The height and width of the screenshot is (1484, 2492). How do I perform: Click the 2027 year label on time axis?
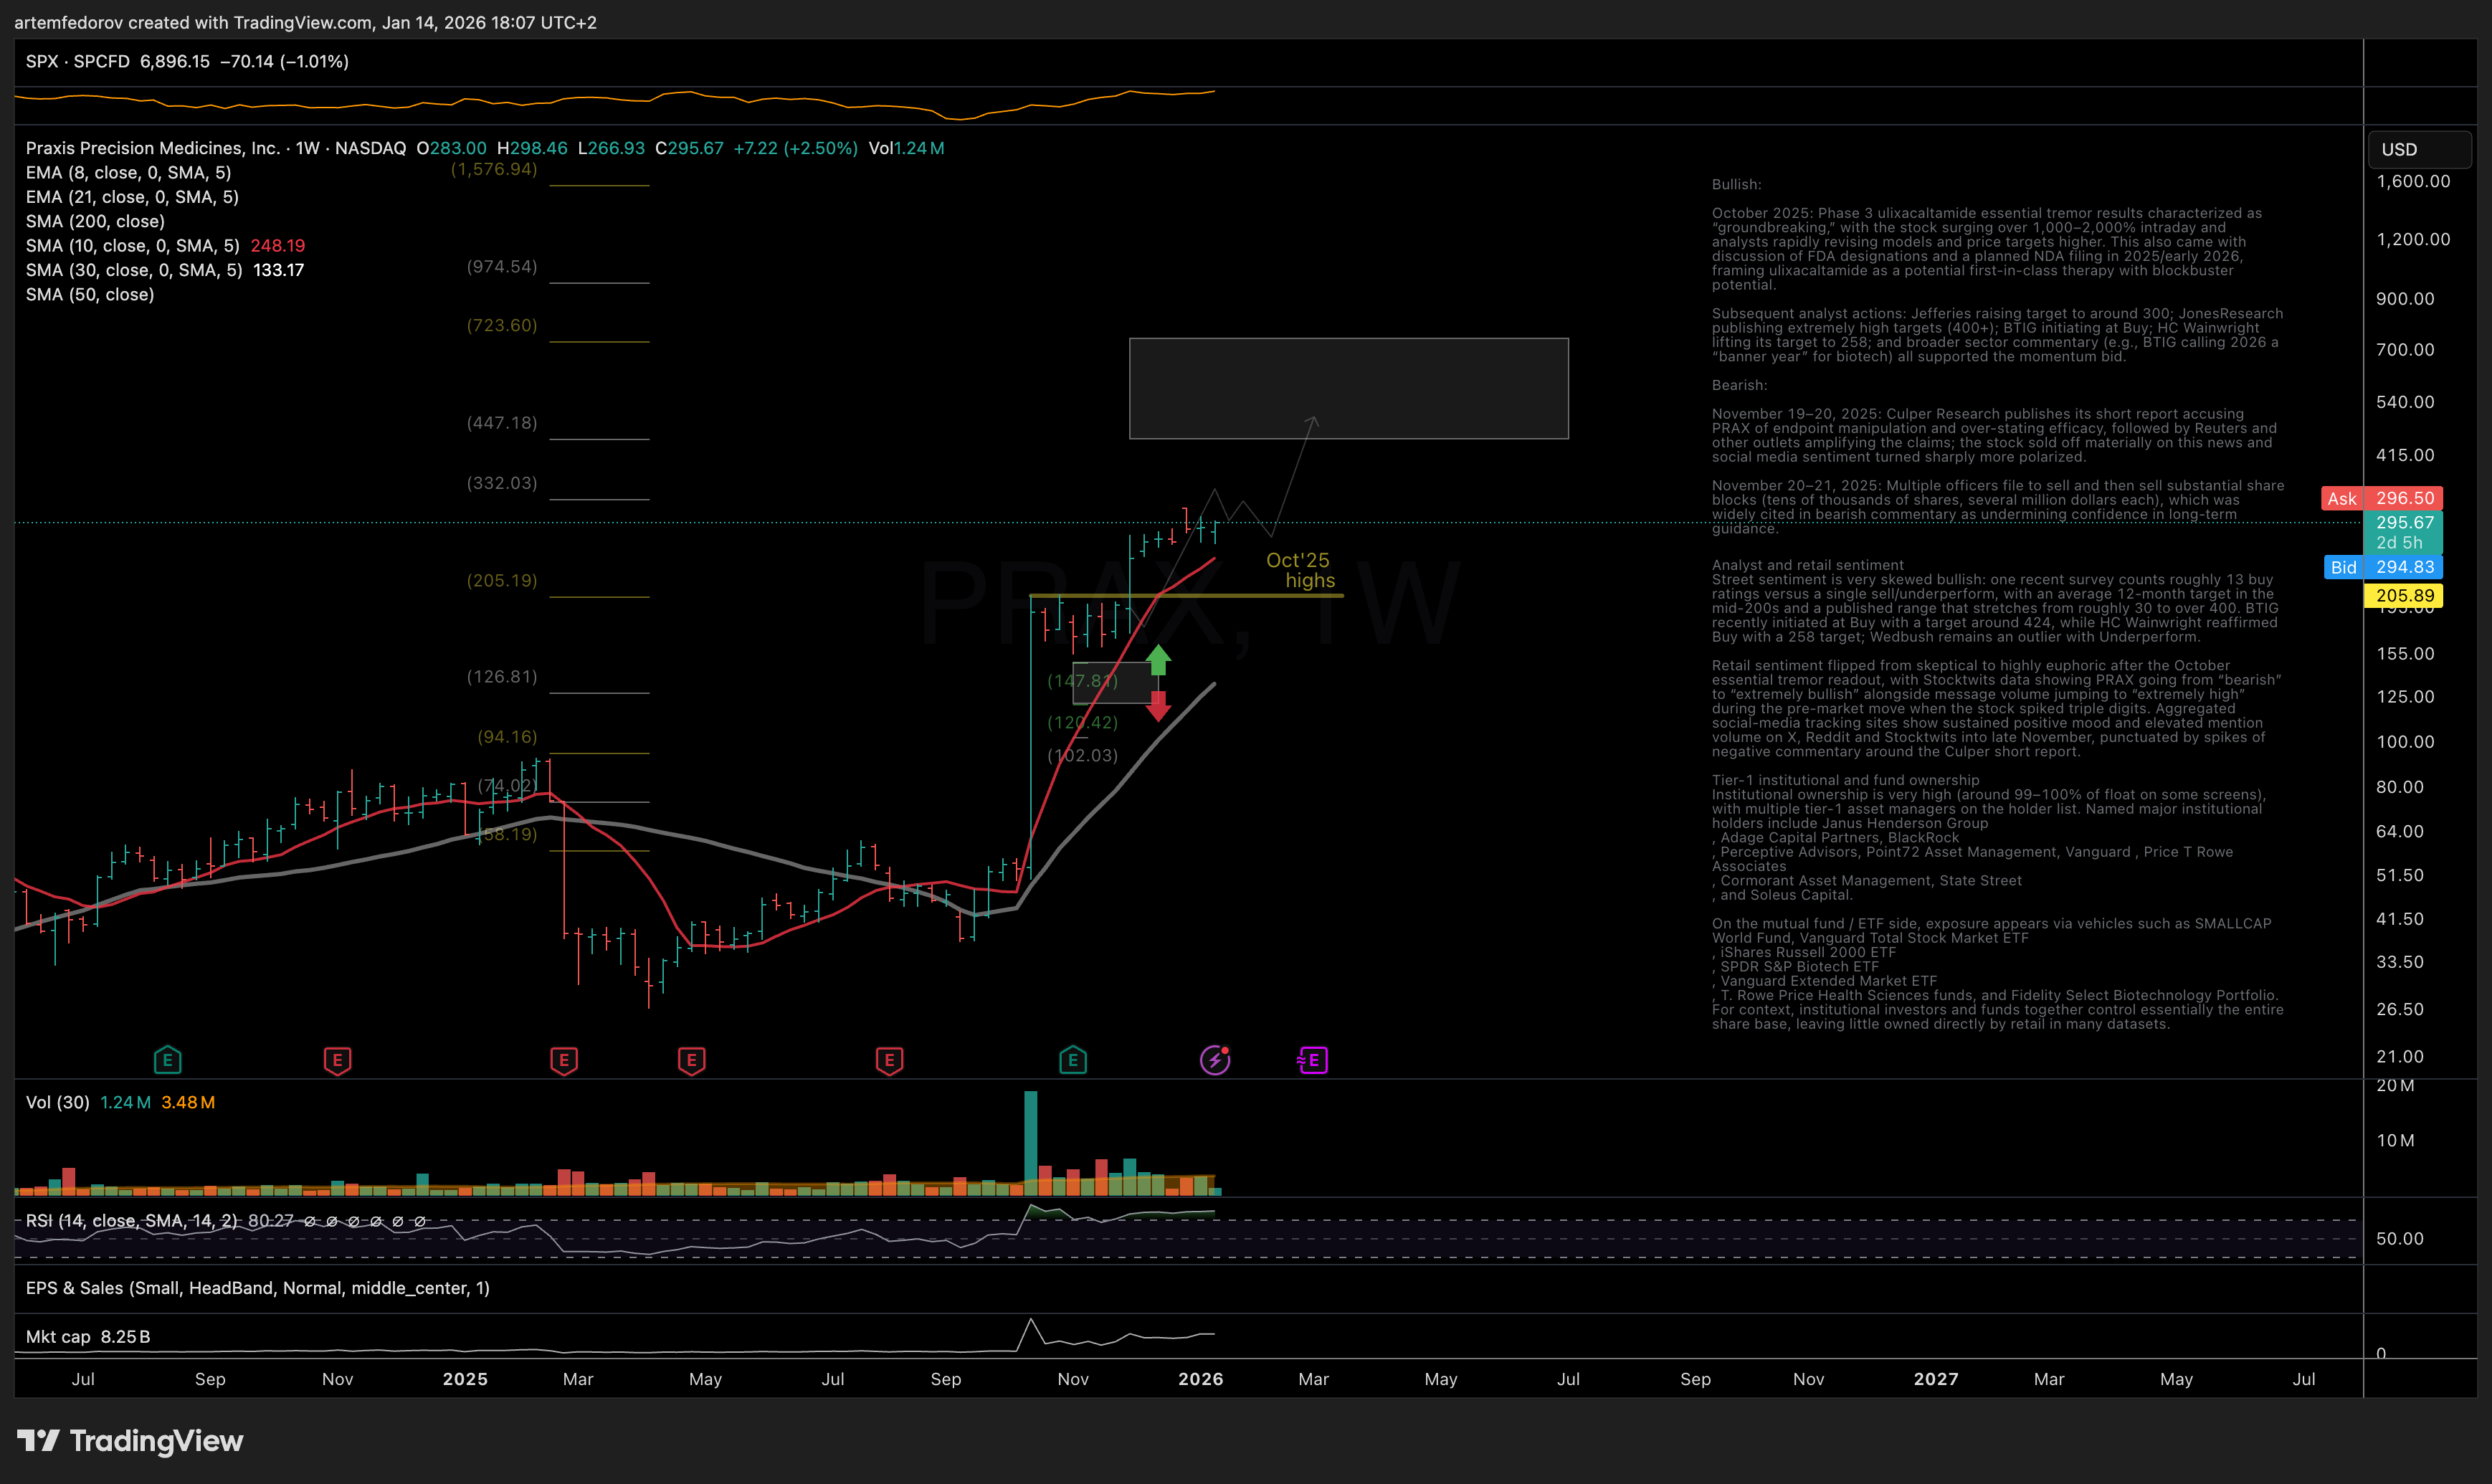[x=1936, y=1379]
